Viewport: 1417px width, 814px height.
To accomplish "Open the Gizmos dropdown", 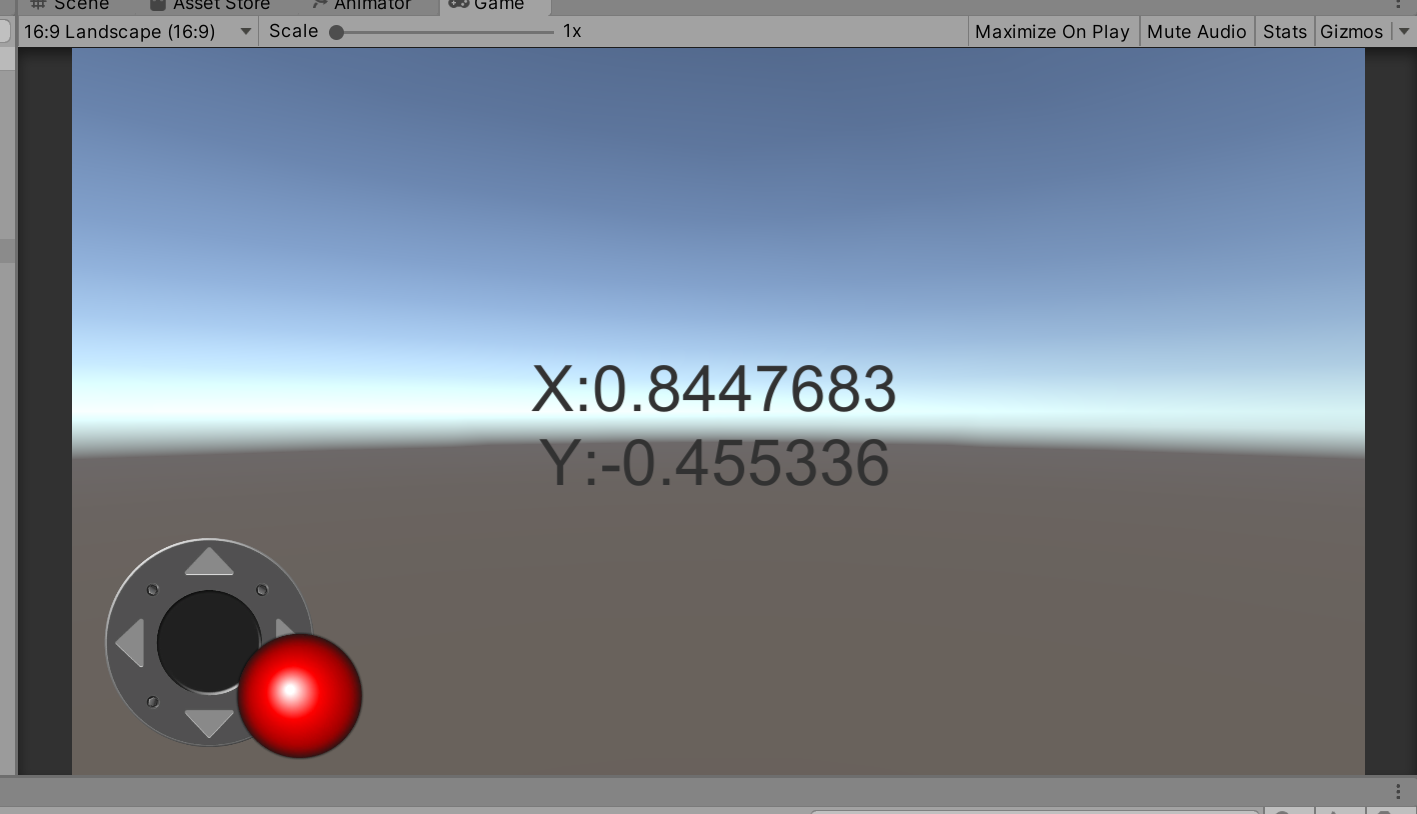I will tap(1351, 31).
